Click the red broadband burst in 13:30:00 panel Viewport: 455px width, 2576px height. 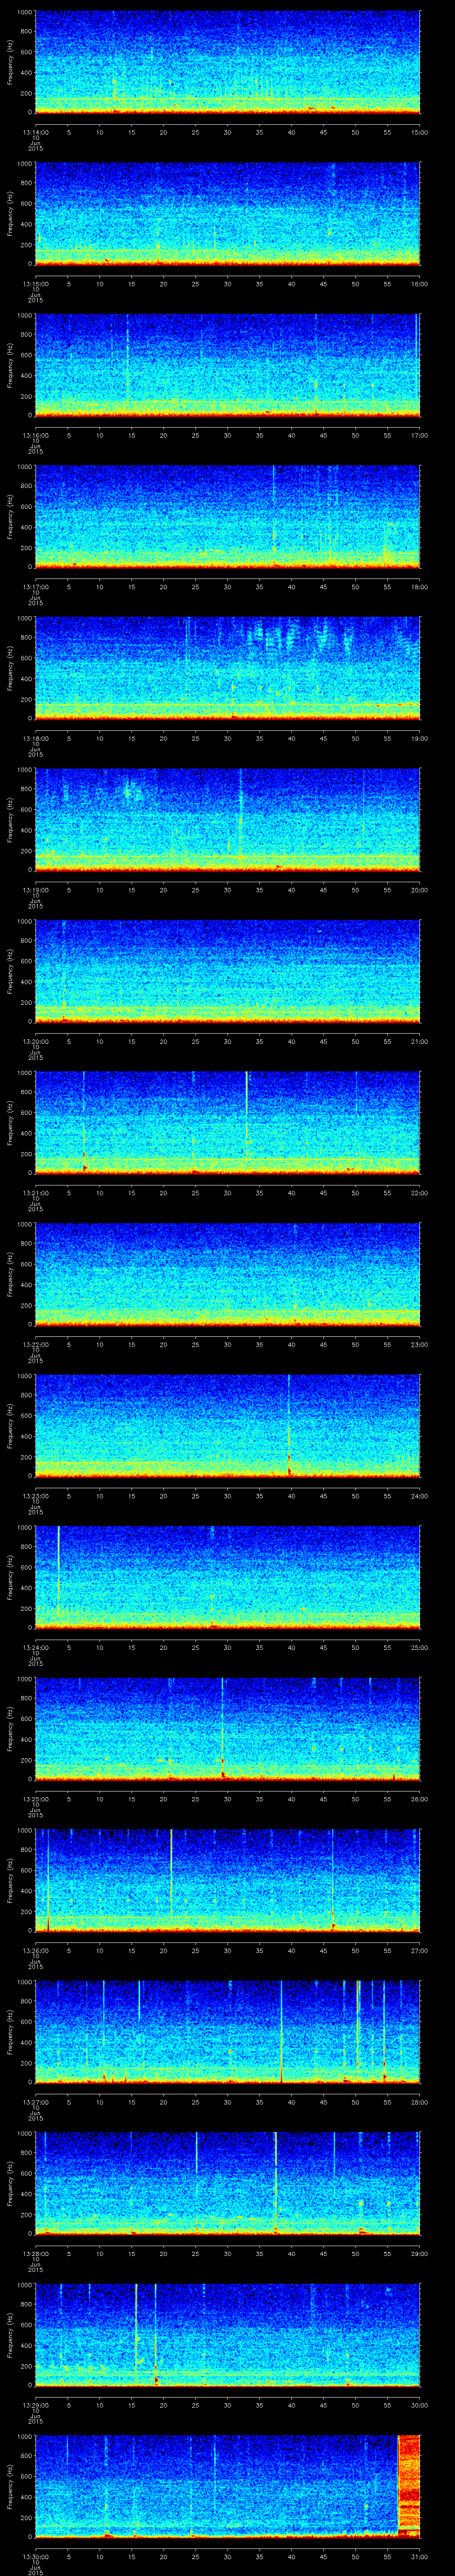(409, 2485)
